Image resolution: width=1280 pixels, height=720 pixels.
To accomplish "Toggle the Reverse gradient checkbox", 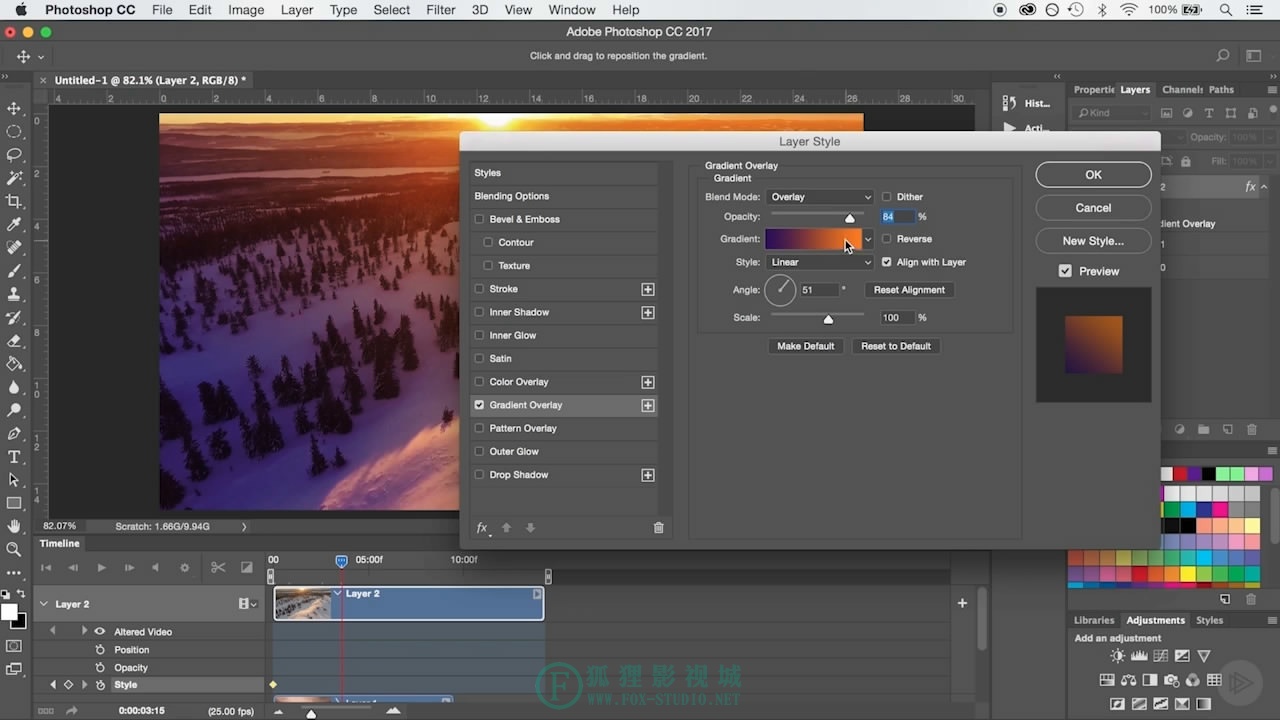I will point(887,239).
